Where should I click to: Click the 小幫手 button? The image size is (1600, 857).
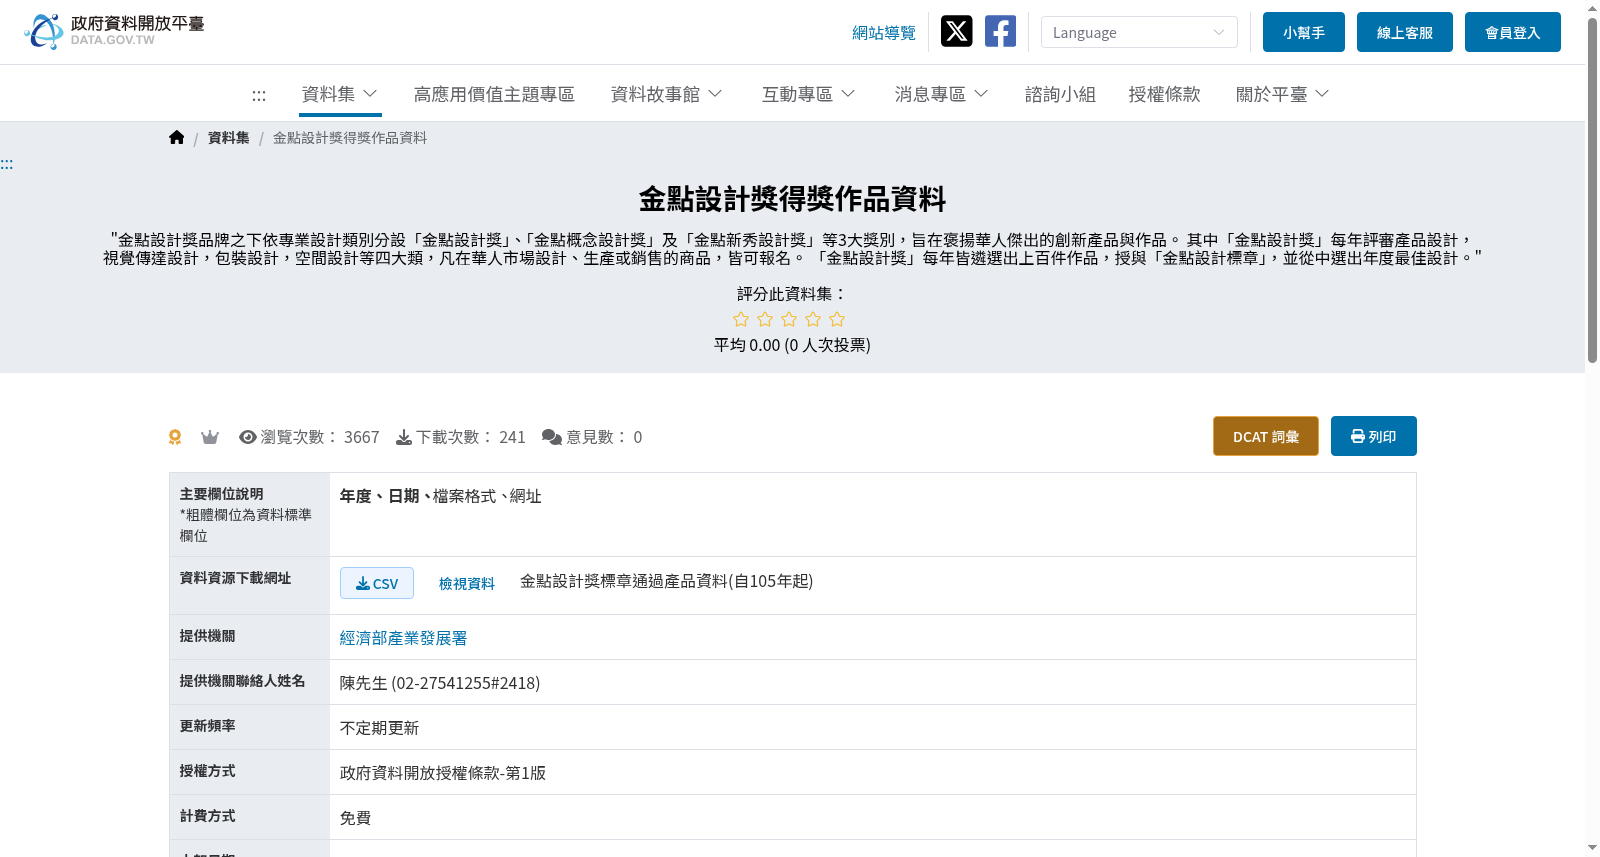(x=1304, y=32)
